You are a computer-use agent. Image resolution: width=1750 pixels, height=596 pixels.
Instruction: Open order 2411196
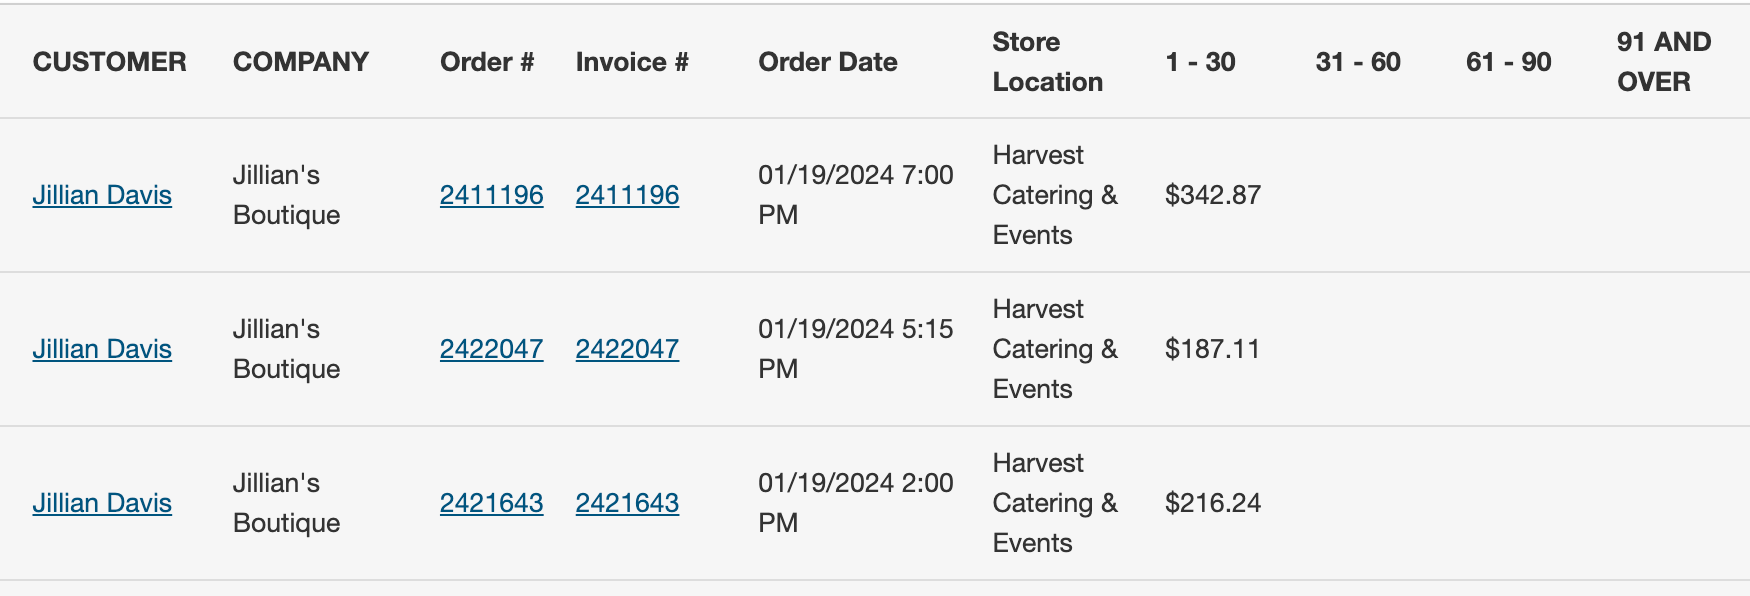click(491, 195)
